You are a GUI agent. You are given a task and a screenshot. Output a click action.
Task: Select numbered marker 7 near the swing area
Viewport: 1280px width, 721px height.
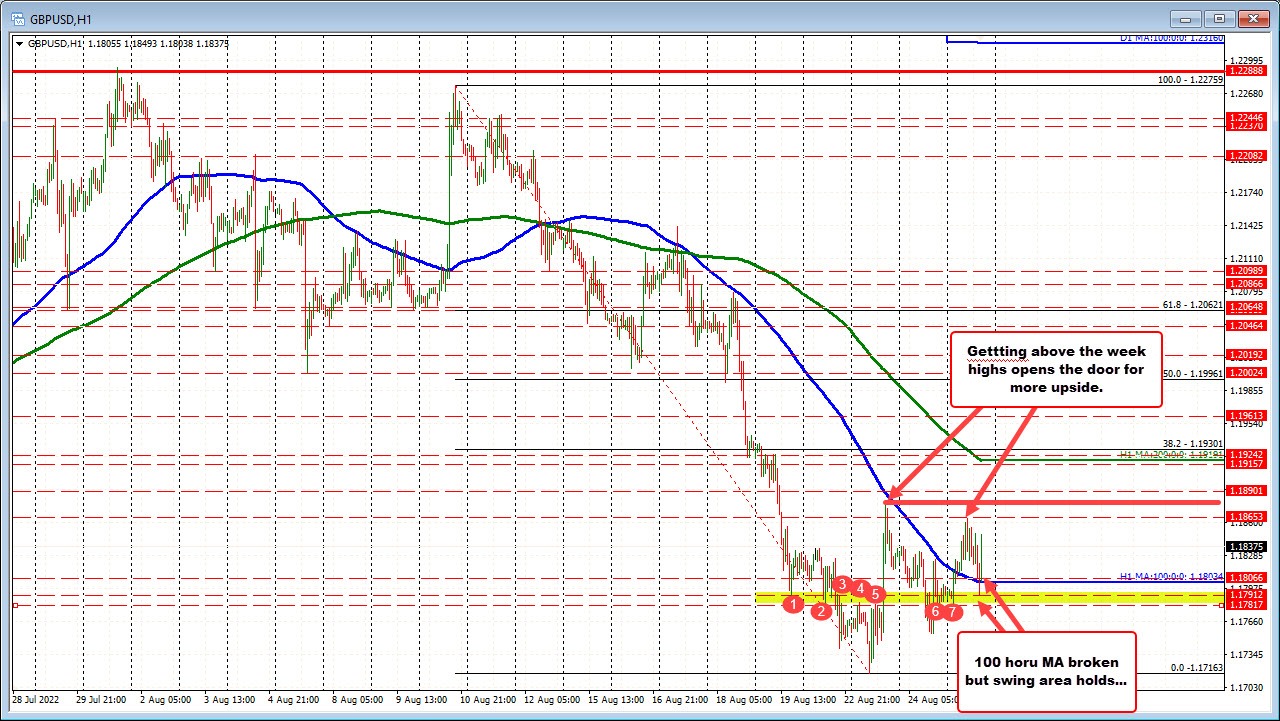[x=951, y=611]
